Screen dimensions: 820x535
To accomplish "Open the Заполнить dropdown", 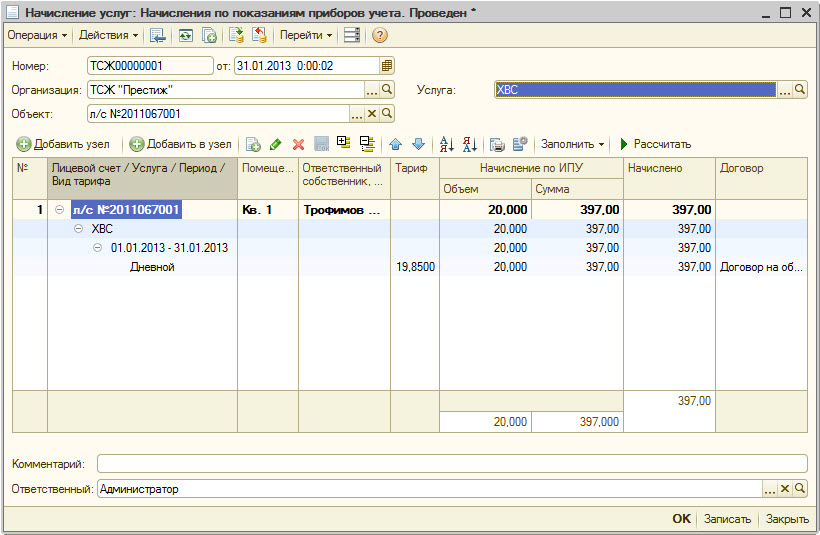I will [x=572, y=144].
